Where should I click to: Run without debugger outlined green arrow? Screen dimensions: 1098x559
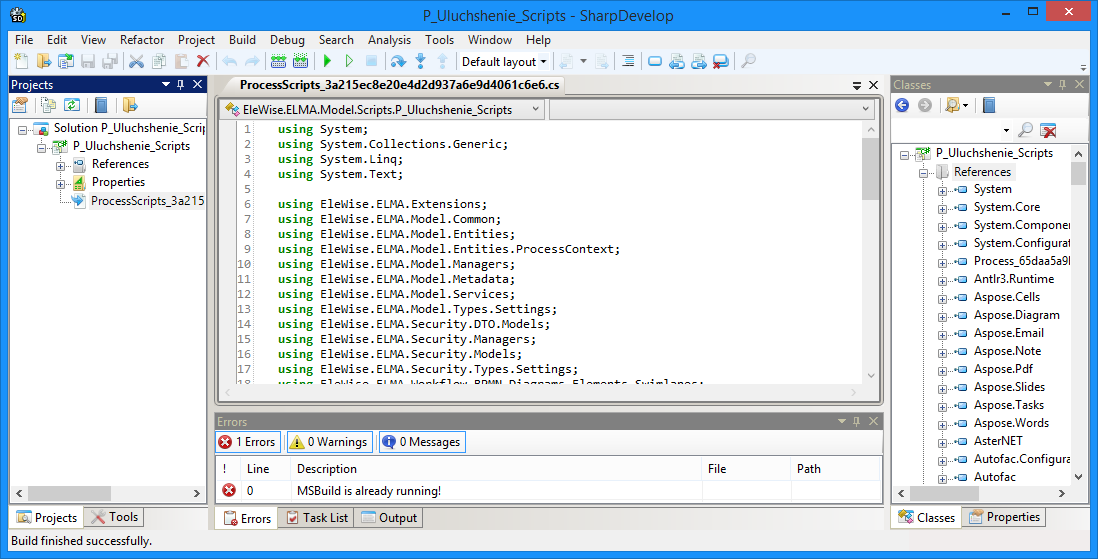click(x=349, y=62)
